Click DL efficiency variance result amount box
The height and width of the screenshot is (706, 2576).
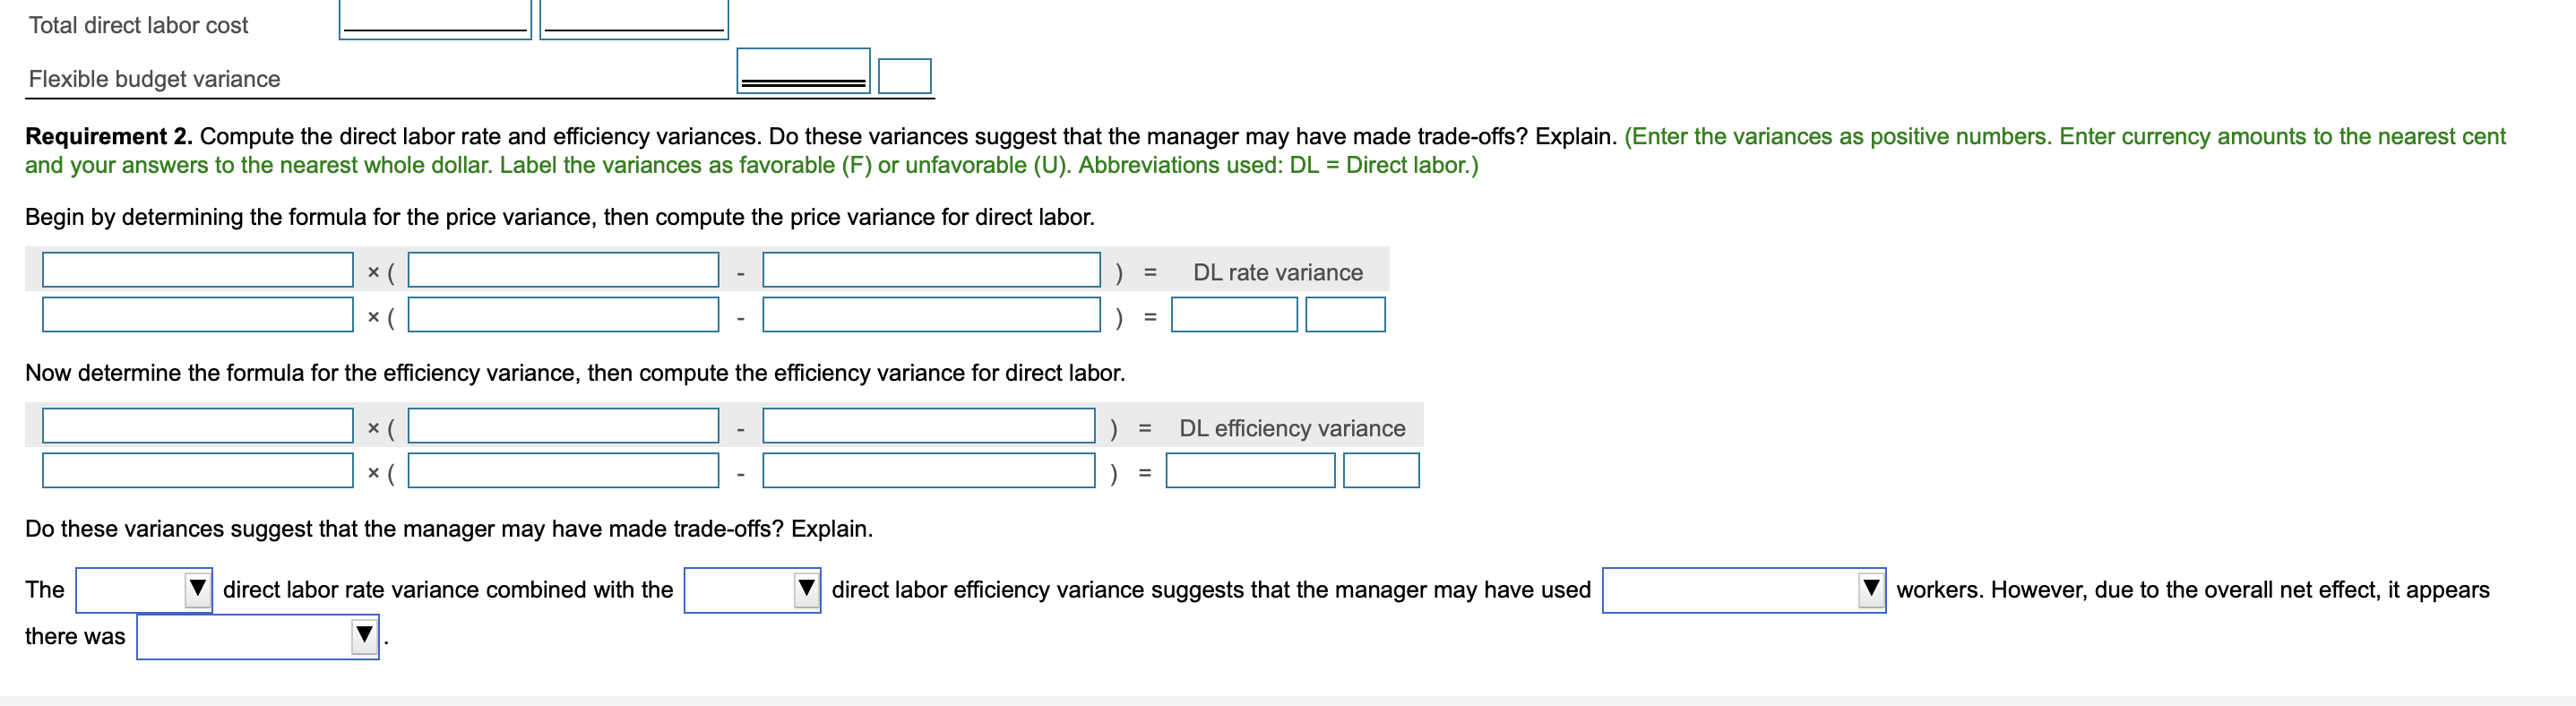pyautogui.click(x=1249, y=471)
